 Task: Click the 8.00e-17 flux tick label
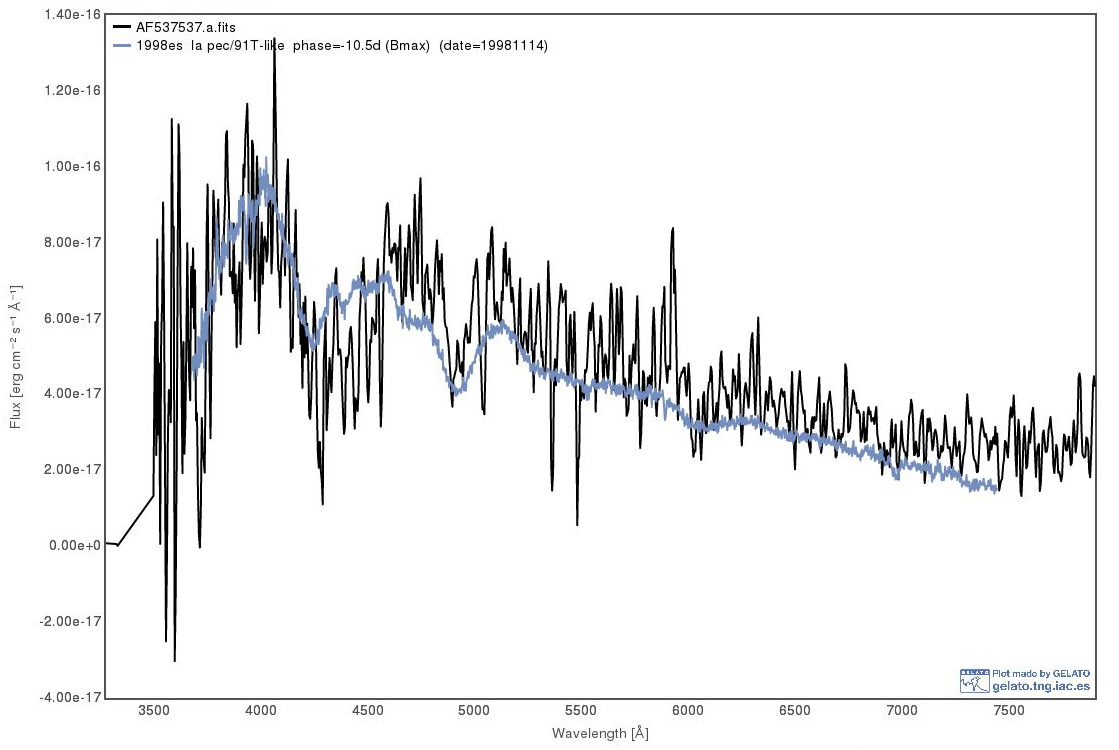point(73,242)
